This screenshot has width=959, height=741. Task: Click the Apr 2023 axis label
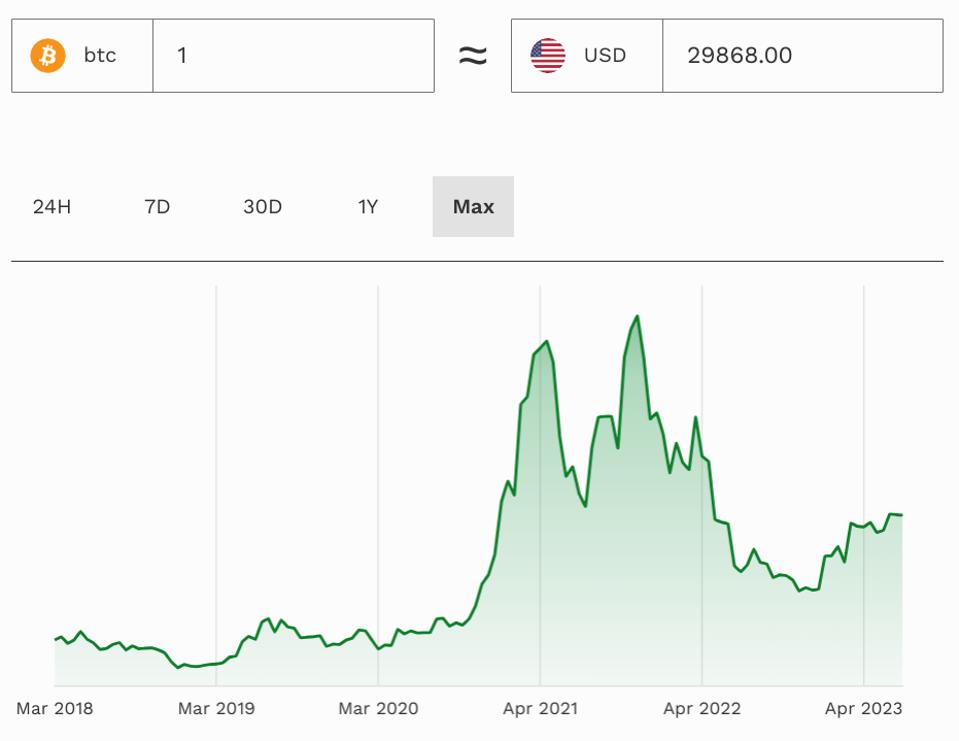point(863,709)
